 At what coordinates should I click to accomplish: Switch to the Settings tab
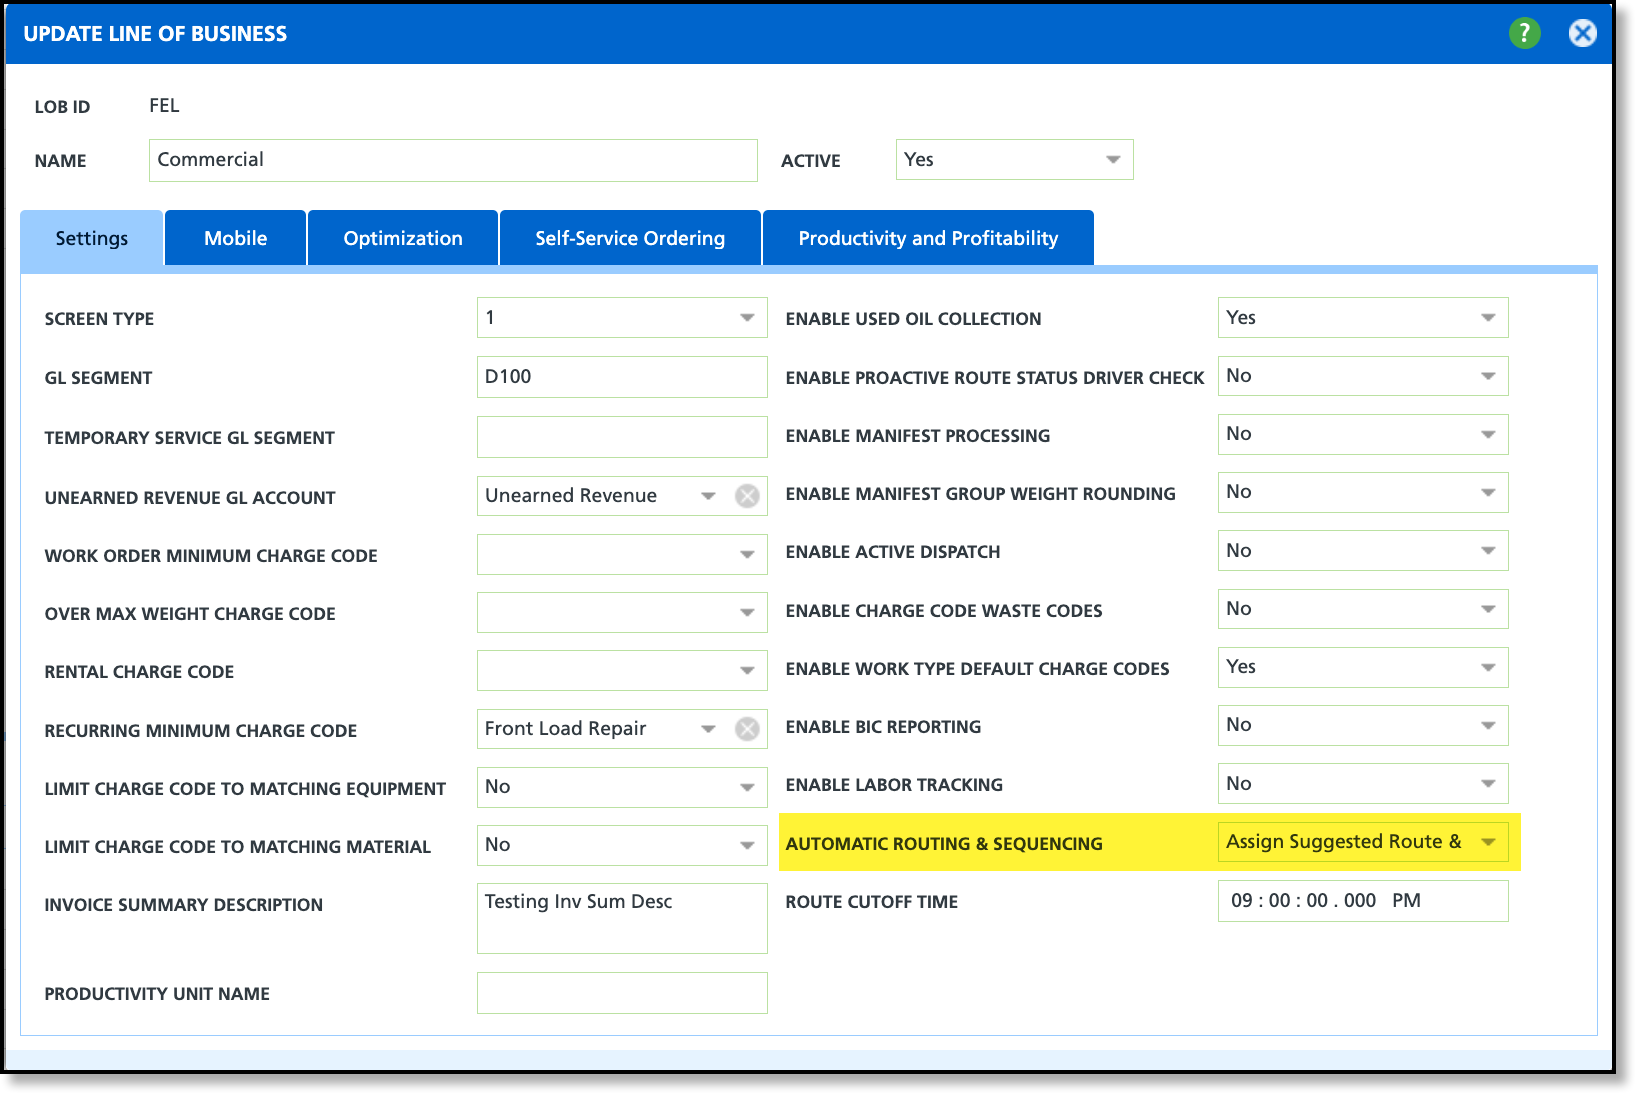coord(92,238)
